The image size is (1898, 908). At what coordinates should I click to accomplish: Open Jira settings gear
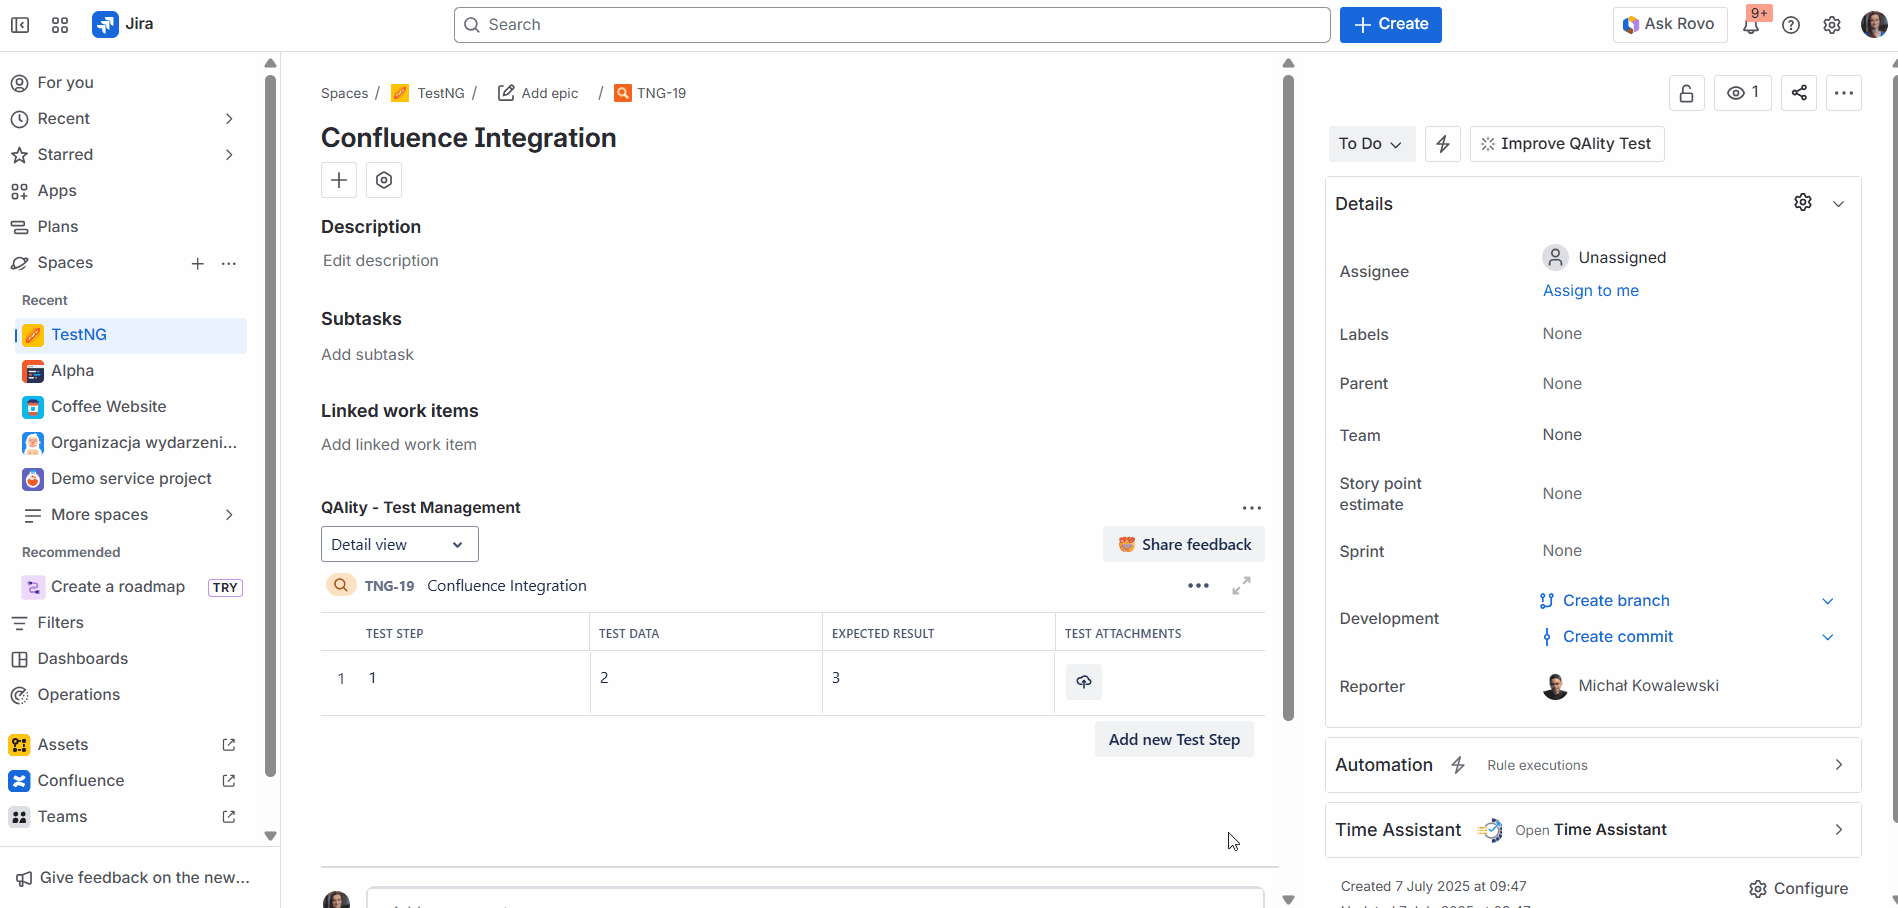pyautogui.click(x=1832, y=25)
